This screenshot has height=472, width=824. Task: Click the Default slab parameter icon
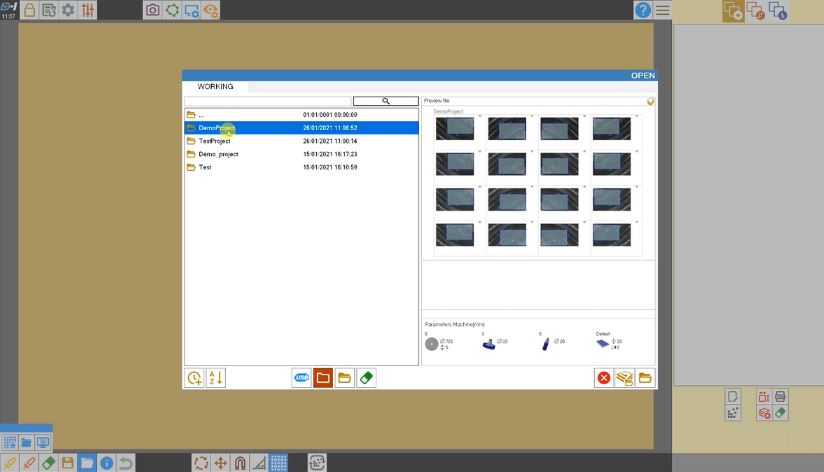(602, 344)
